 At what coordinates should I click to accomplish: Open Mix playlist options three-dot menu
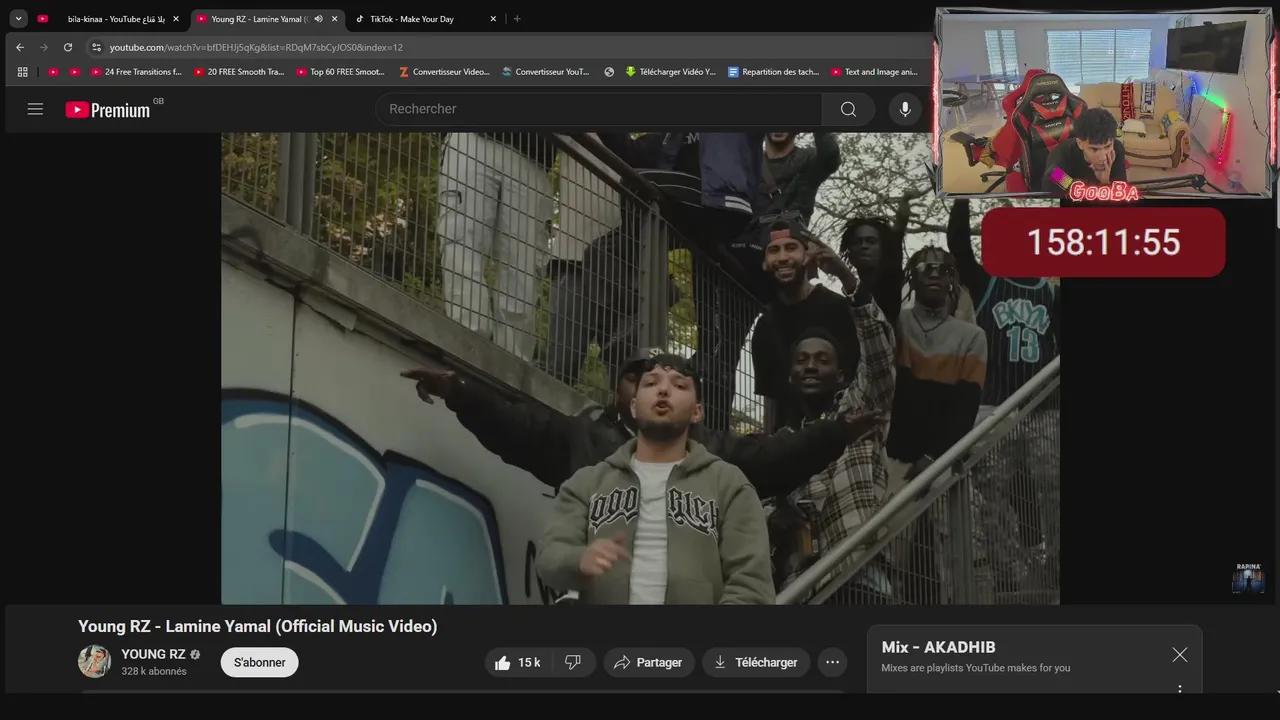point(1180,689)
